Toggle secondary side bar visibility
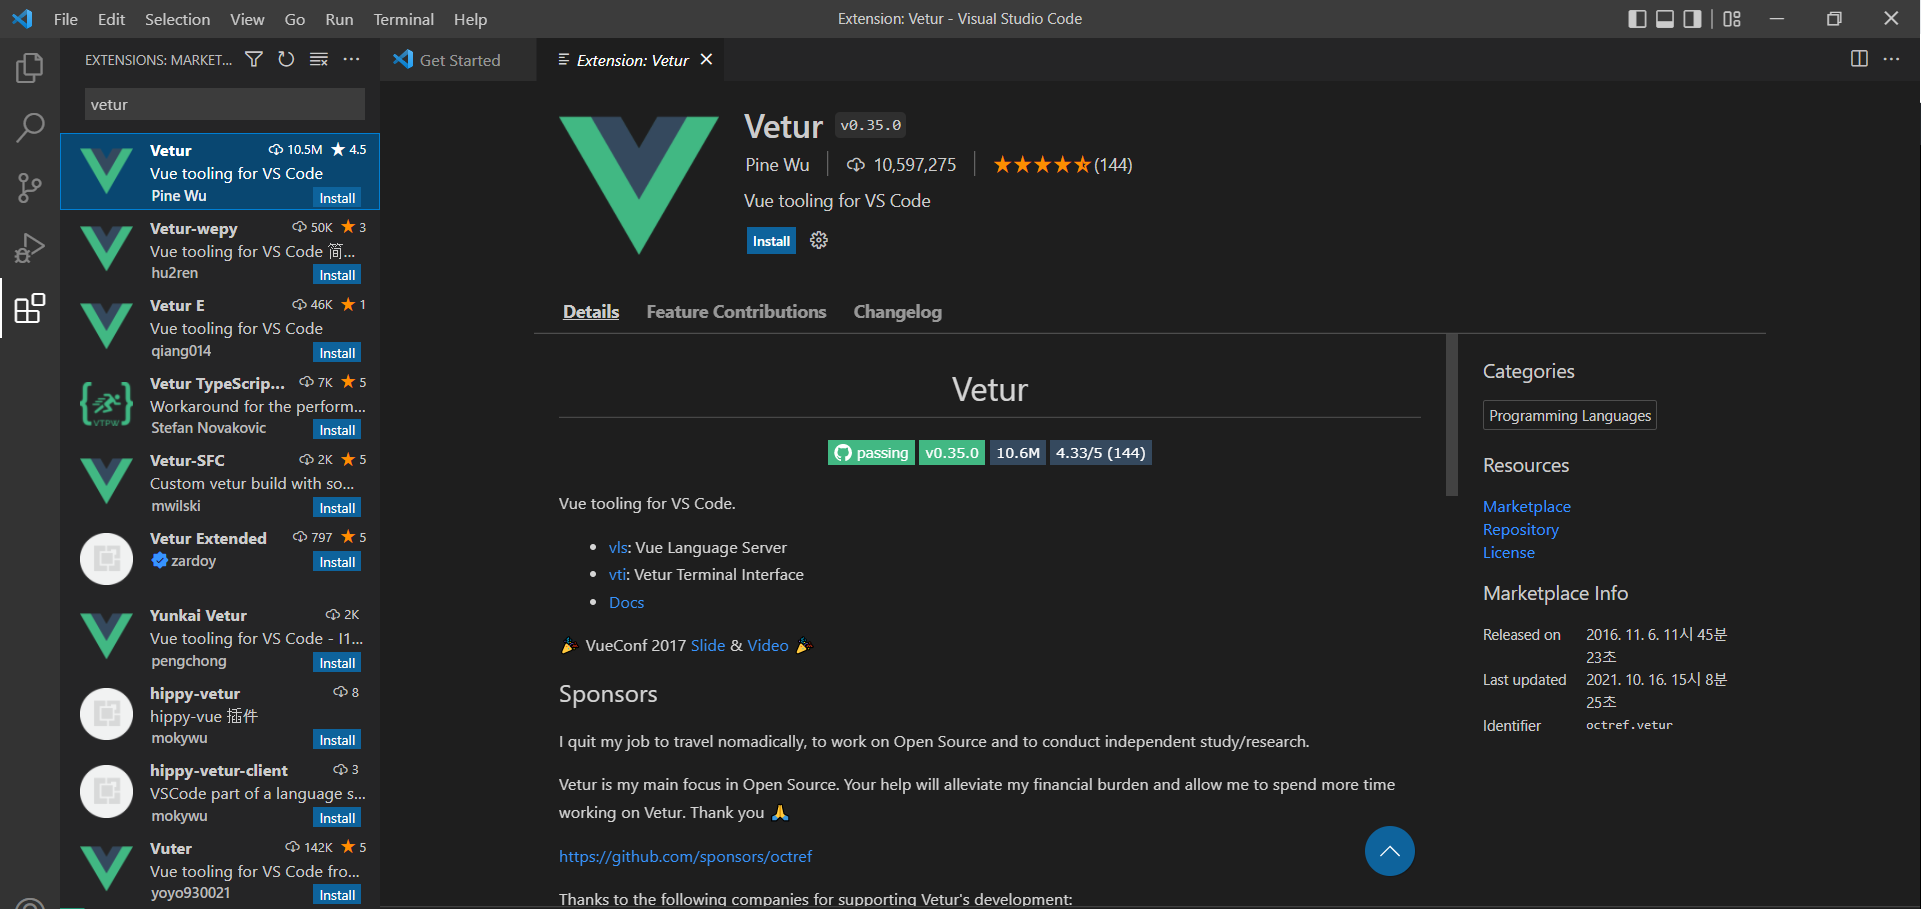Image resolution: width=1921 pixels, height=909 pixels. pyautogui.click(x=1692, y=19)
